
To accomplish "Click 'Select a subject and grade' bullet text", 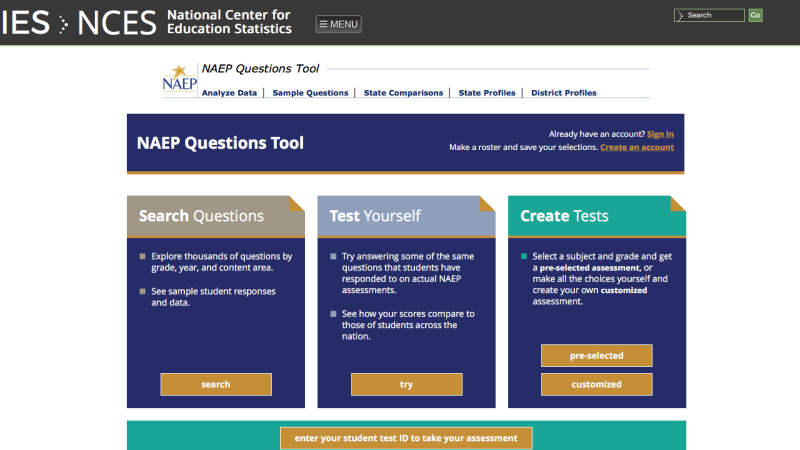I will tap(602, 279).
